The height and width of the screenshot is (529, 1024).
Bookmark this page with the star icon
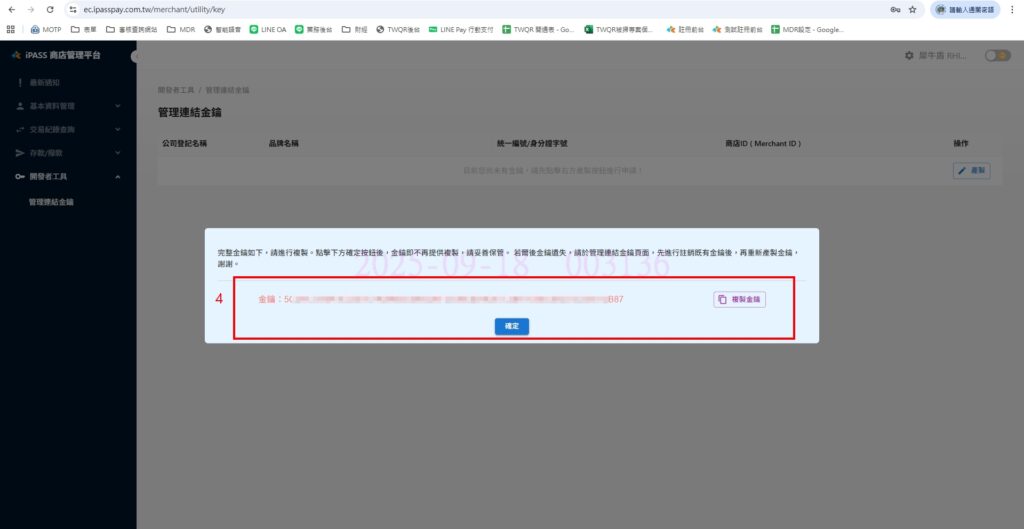pyautogui.click(x=912, y=9)
